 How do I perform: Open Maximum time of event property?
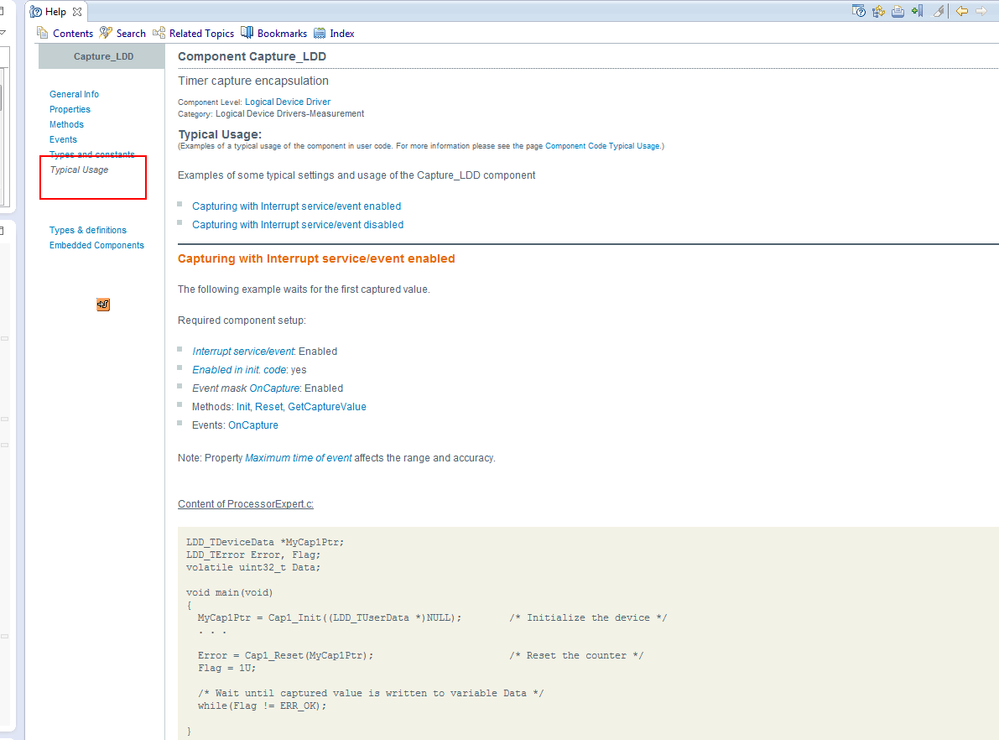click(298, 458)
